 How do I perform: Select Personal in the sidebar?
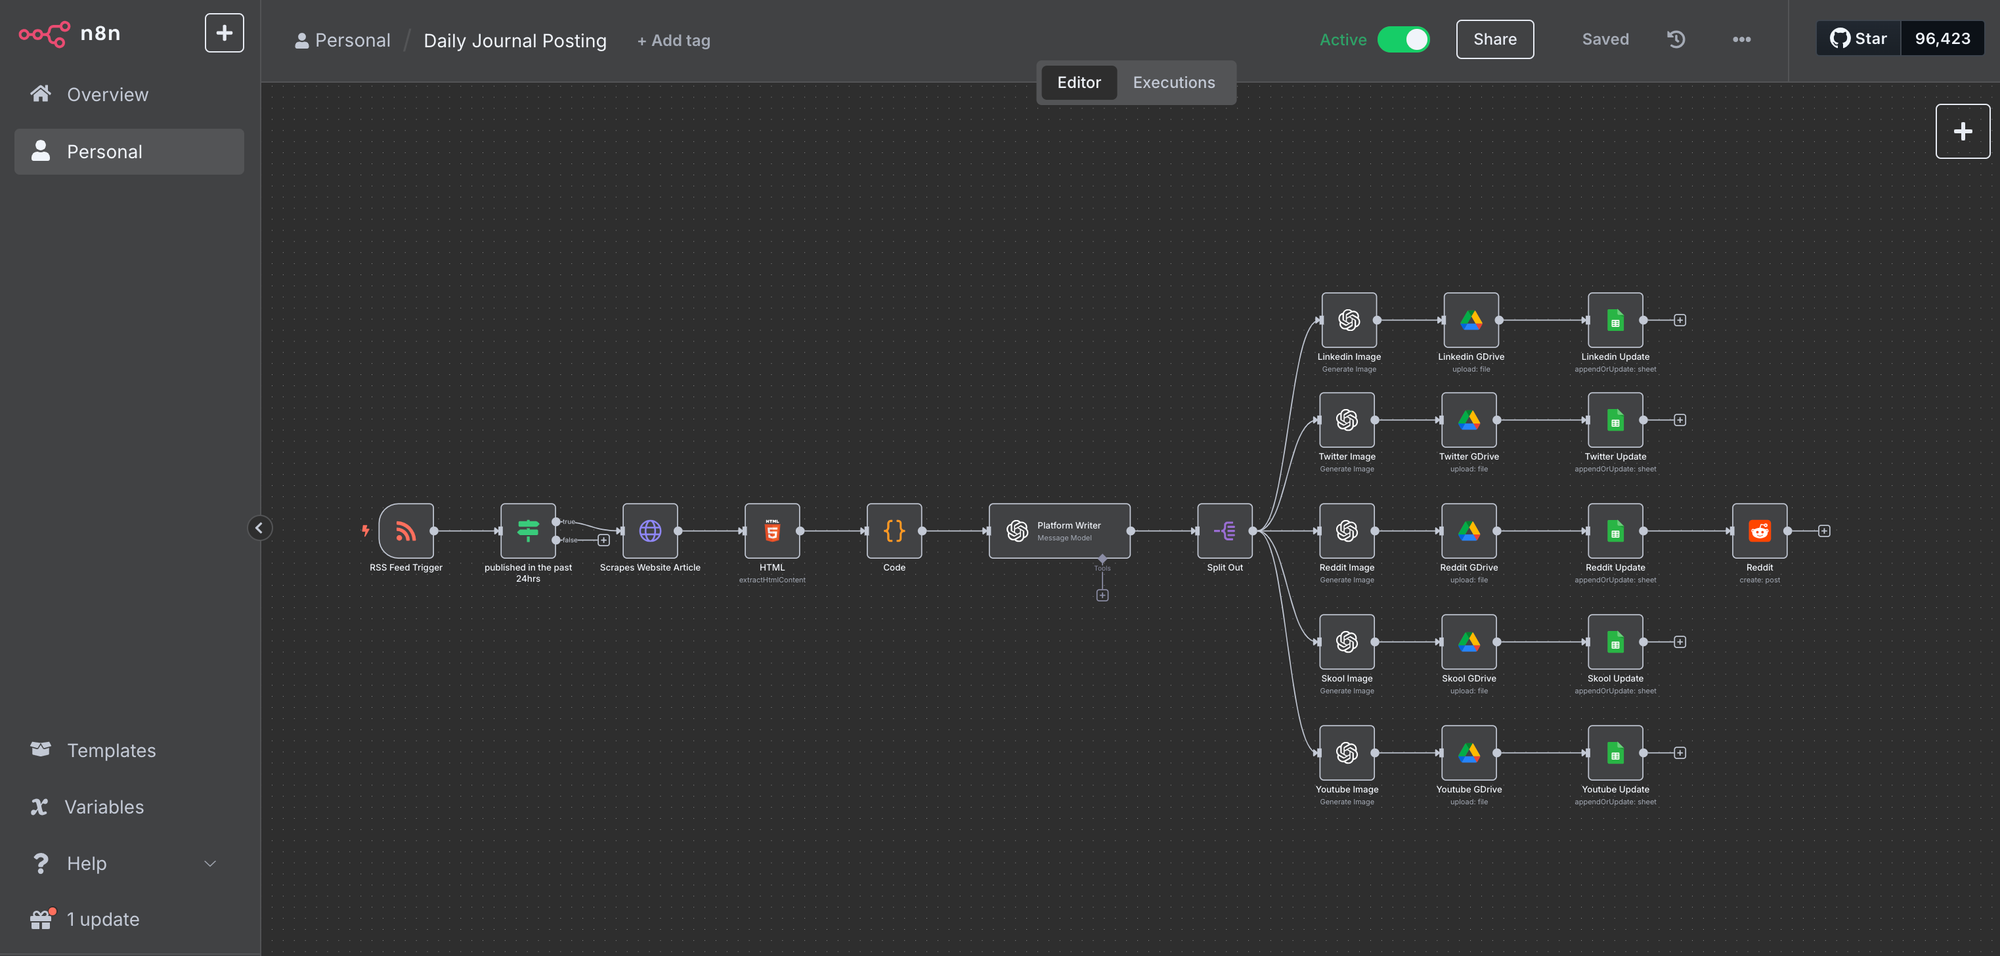tap(129, 151)
